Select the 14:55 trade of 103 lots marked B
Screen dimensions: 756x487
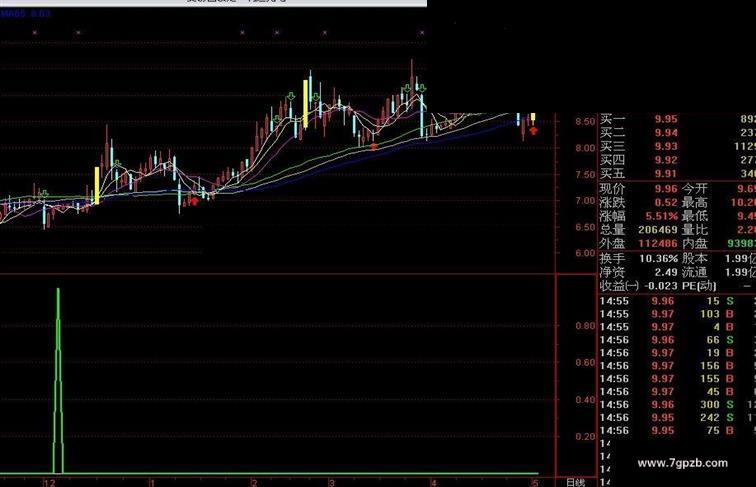677,314
